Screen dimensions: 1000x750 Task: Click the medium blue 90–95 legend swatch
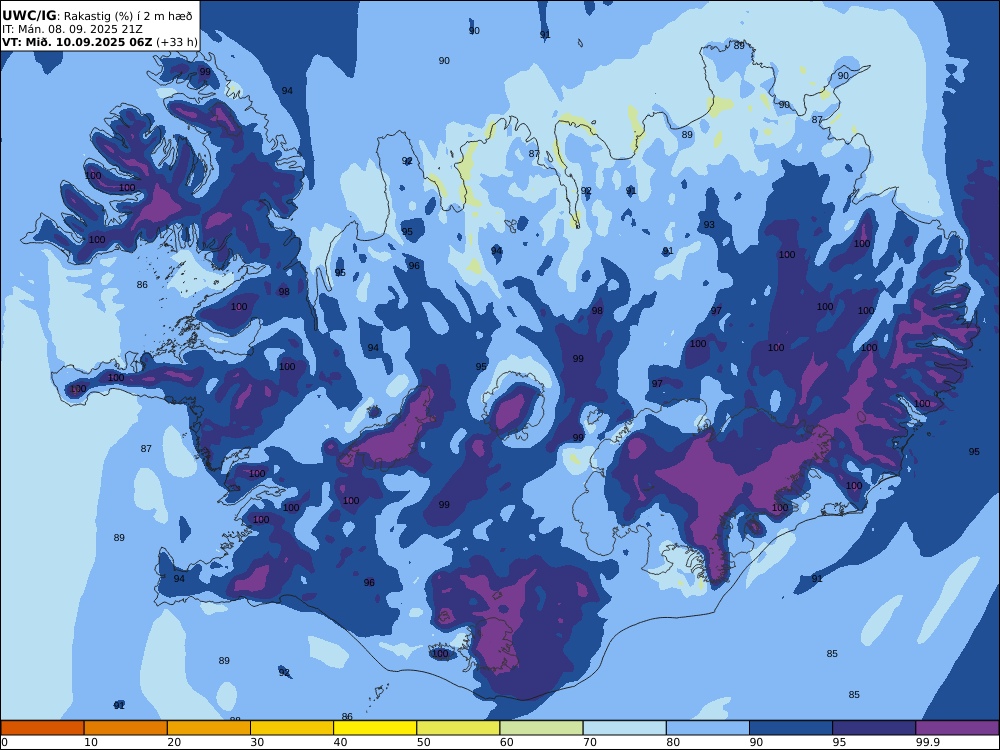(791, 728)
